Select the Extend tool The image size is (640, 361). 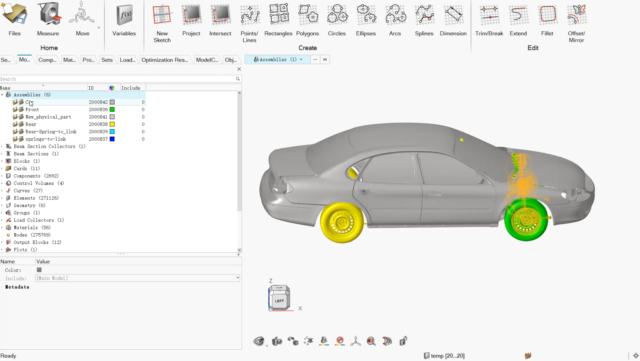[518, 19]
